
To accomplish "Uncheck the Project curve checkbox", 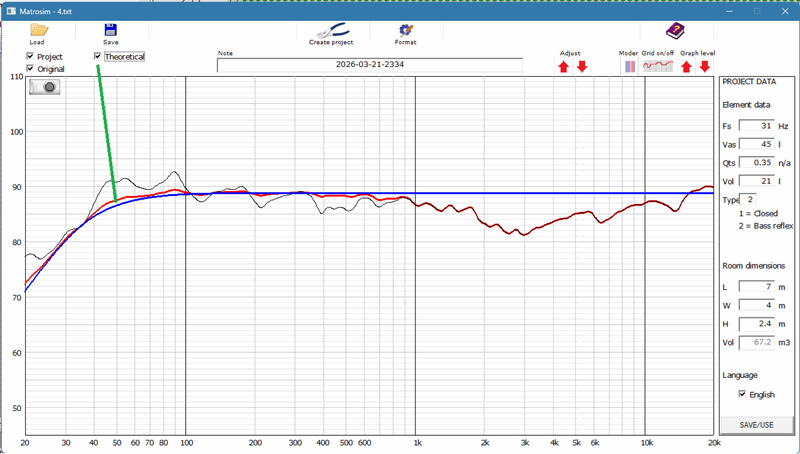I will pyautogui.click(x=30, y=57).
